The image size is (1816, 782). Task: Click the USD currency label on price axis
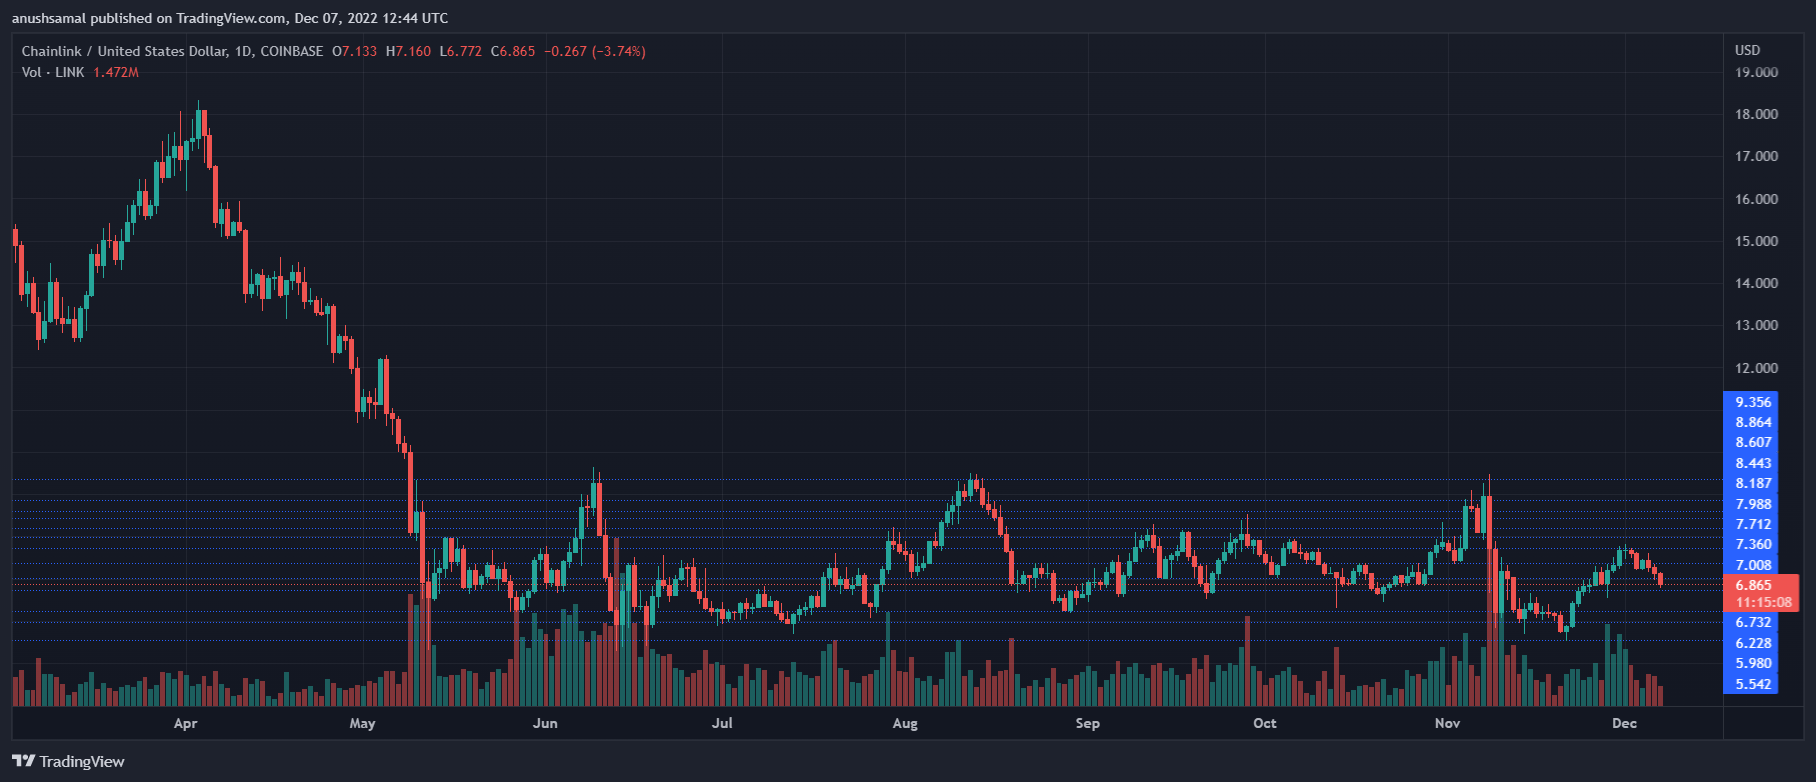click(x=1747, y=50)
